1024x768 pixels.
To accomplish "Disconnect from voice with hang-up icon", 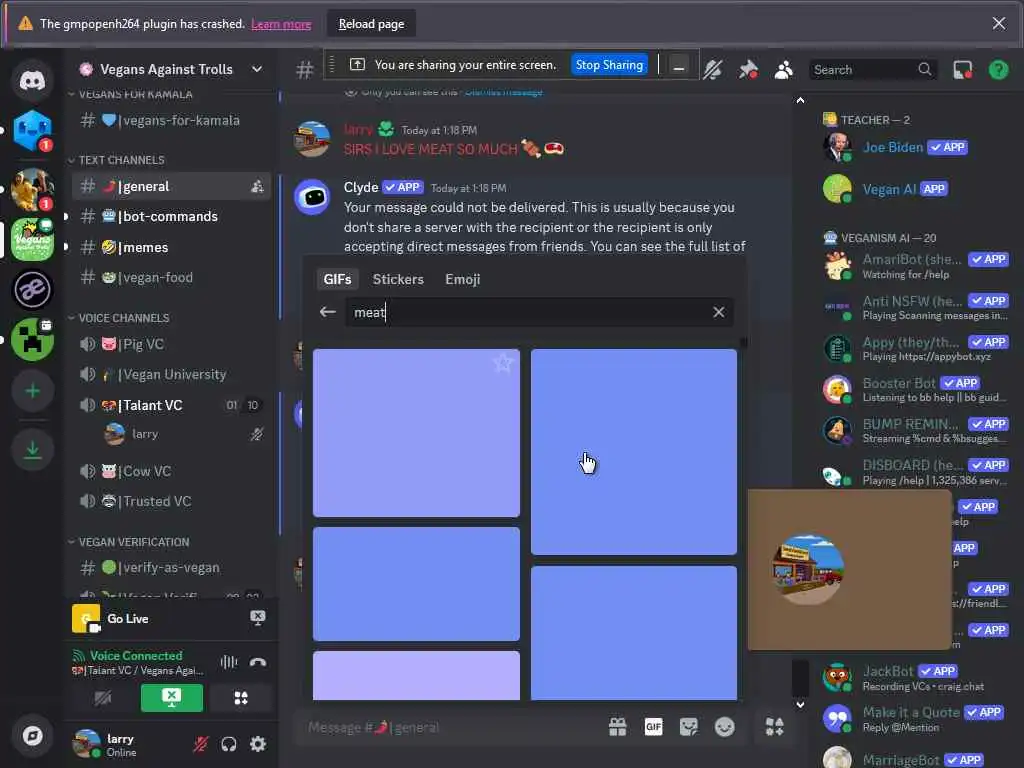I will click(x=258, y=662).
